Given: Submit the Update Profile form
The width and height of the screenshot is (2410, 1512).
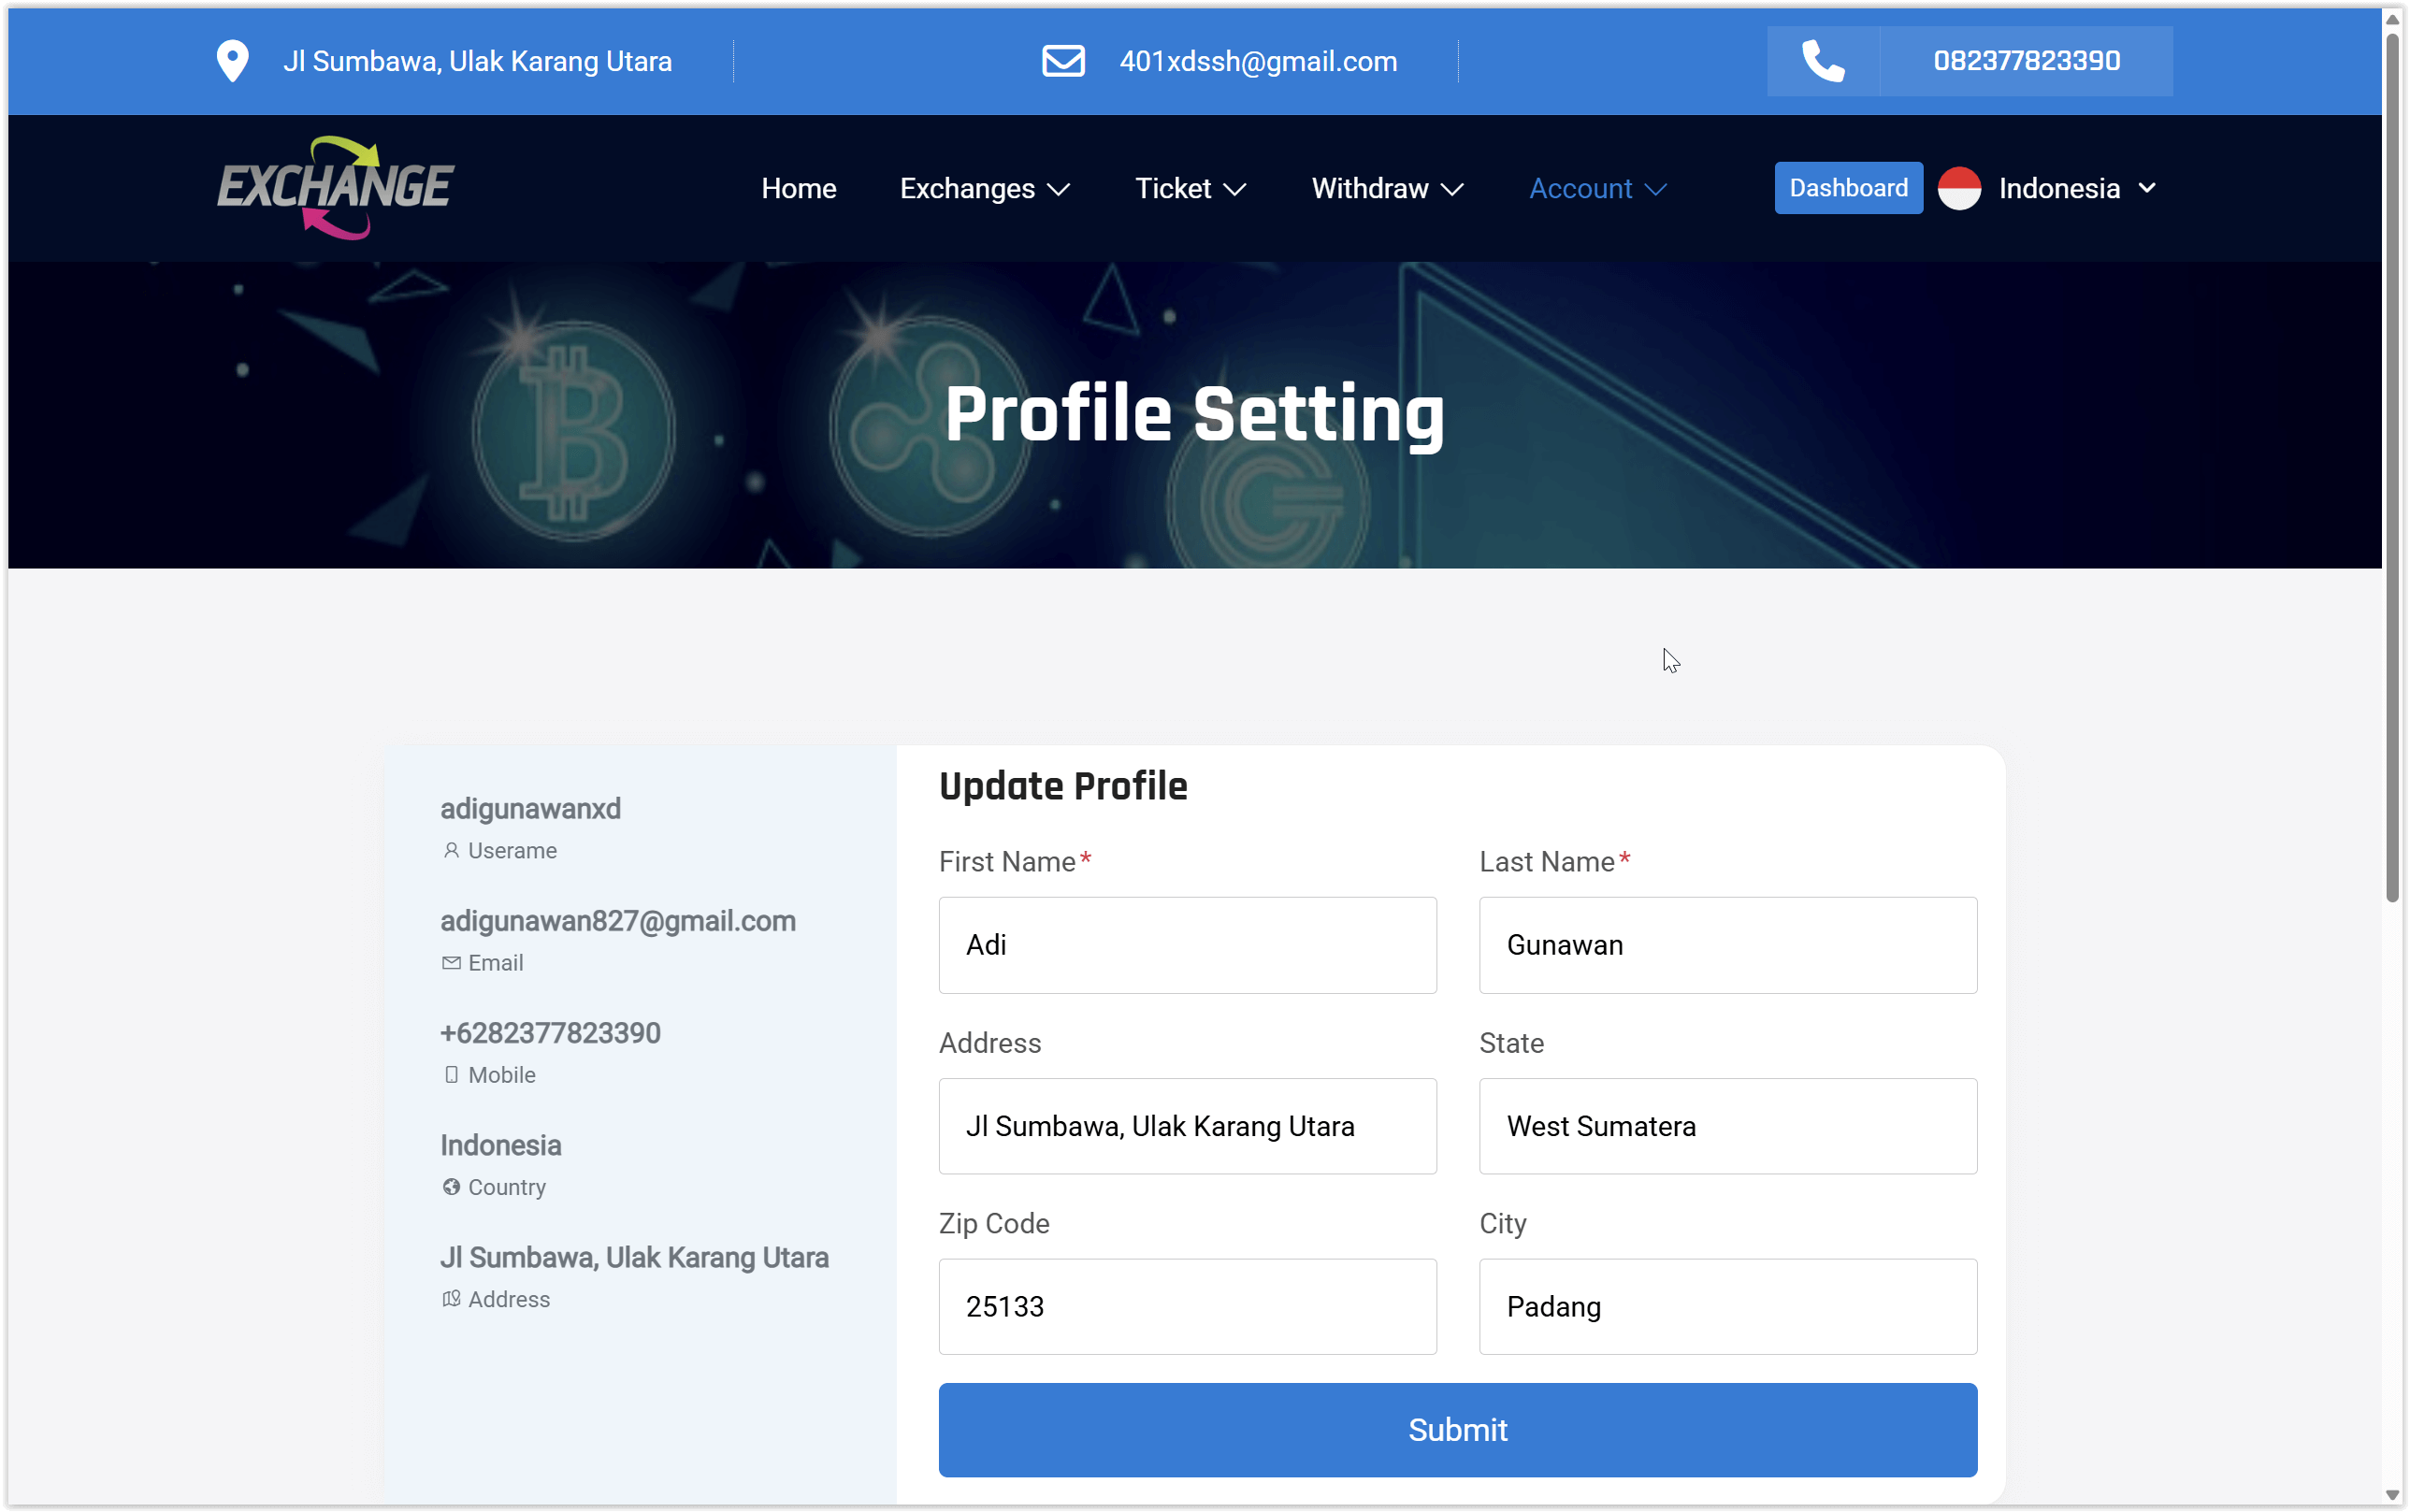Looking at the screenshot, I should [1457, 1429].
